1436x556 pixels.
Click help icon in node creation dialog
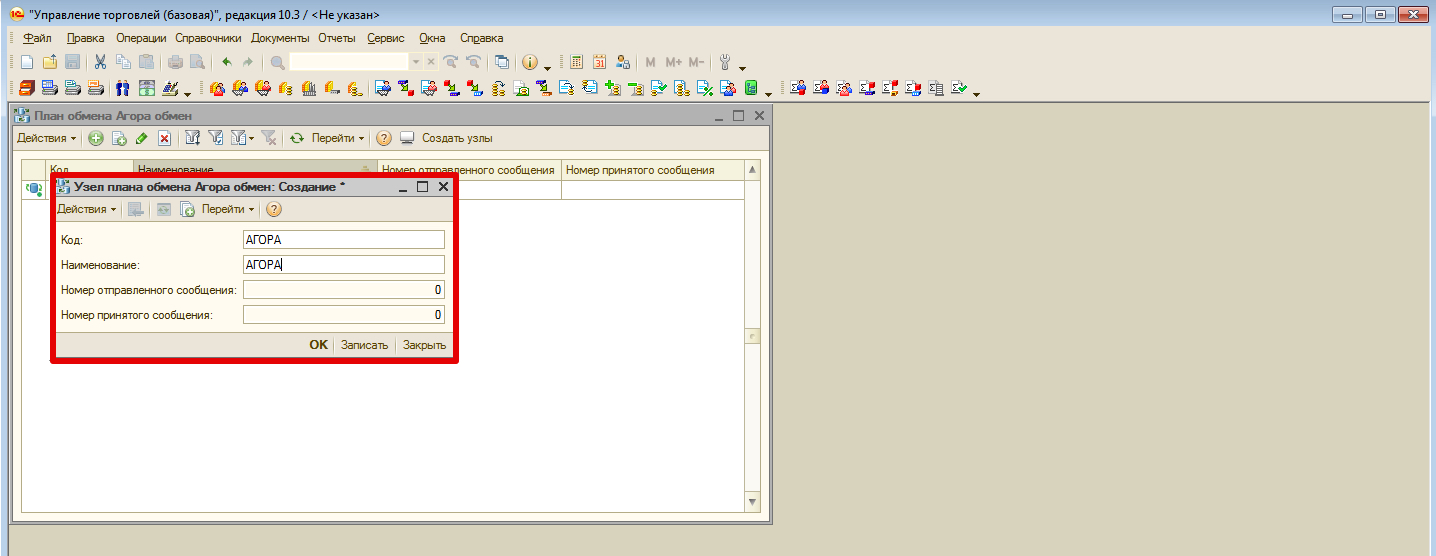273,209
